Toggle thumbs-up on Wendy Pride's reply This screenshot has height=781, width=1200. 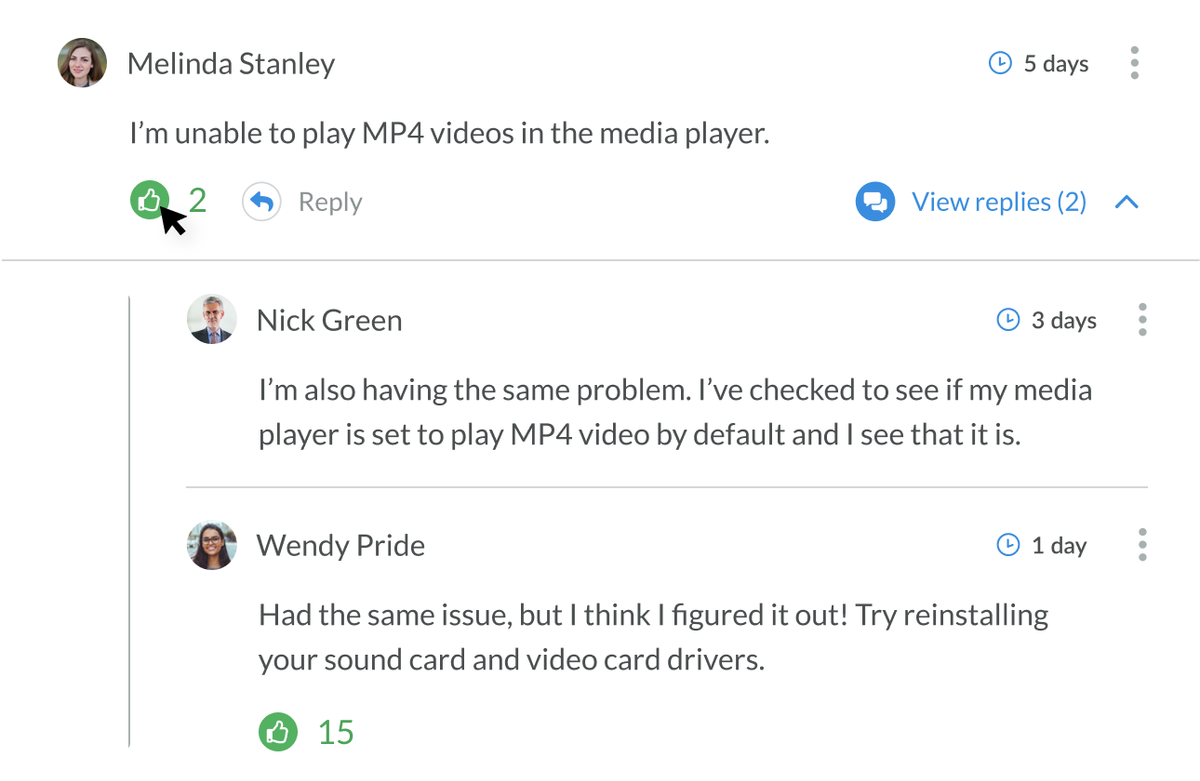[x=279, y=731]
